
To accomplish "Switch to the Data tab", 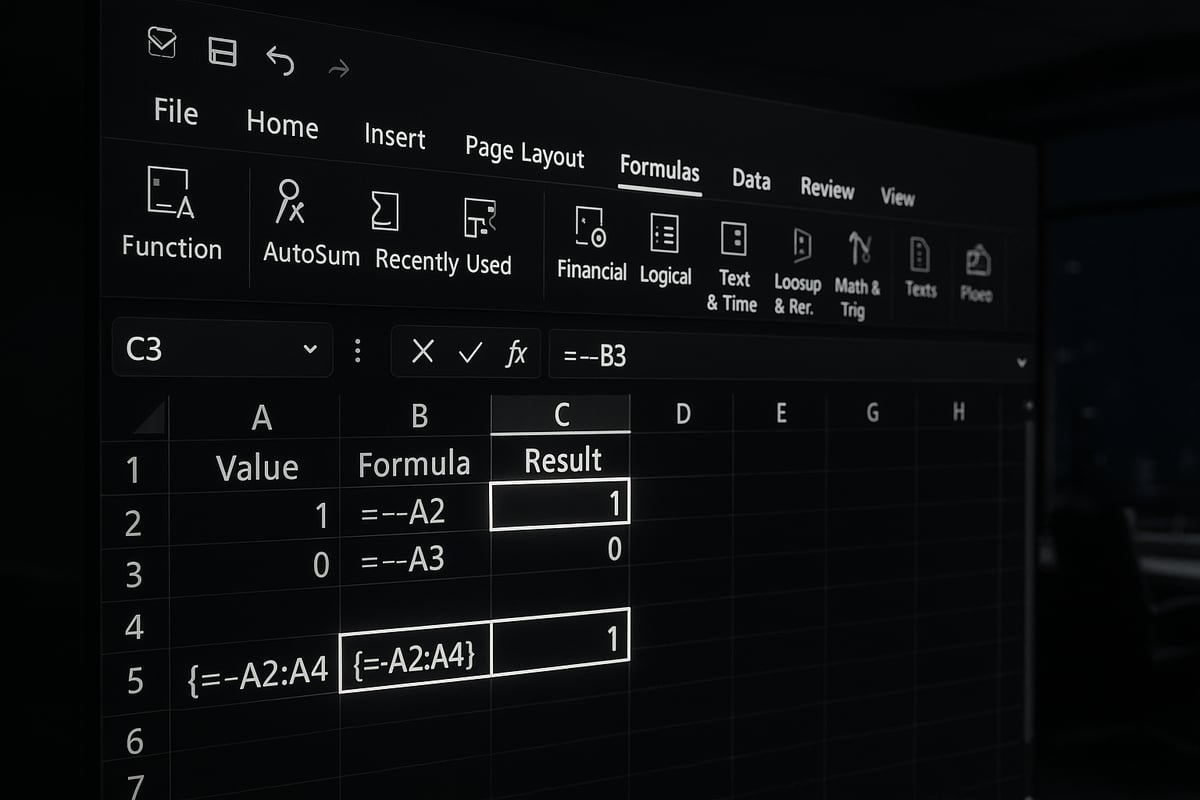I will [x=750, y=179].
